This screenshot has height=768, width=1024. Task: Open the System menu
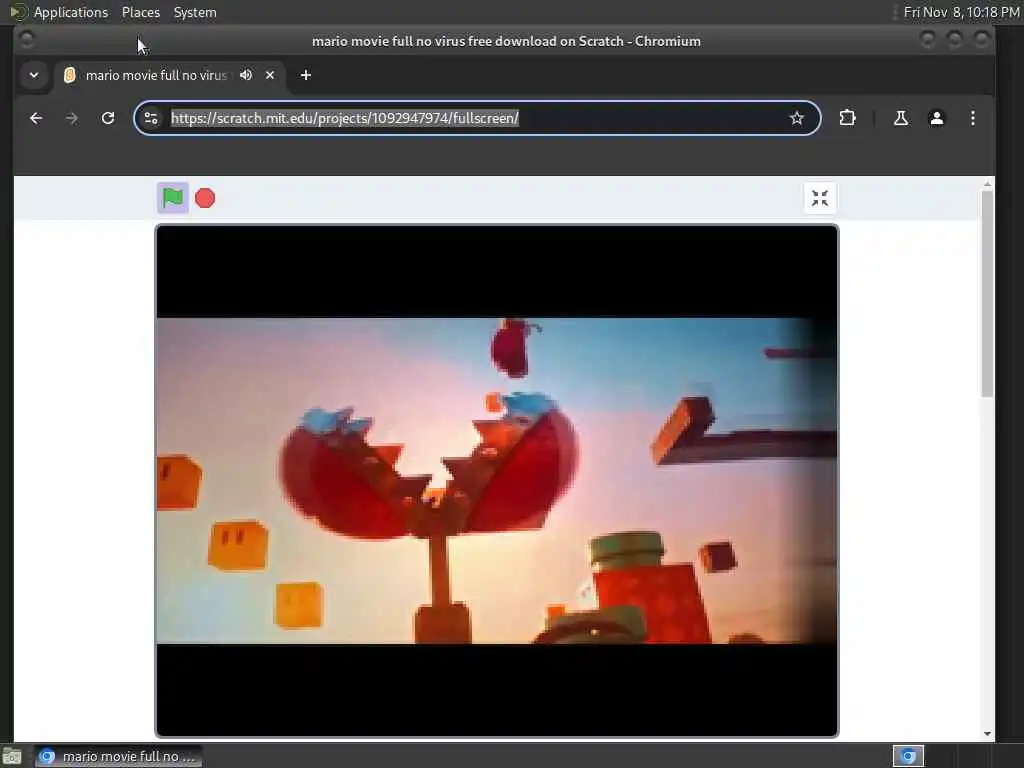click(195, 12)
